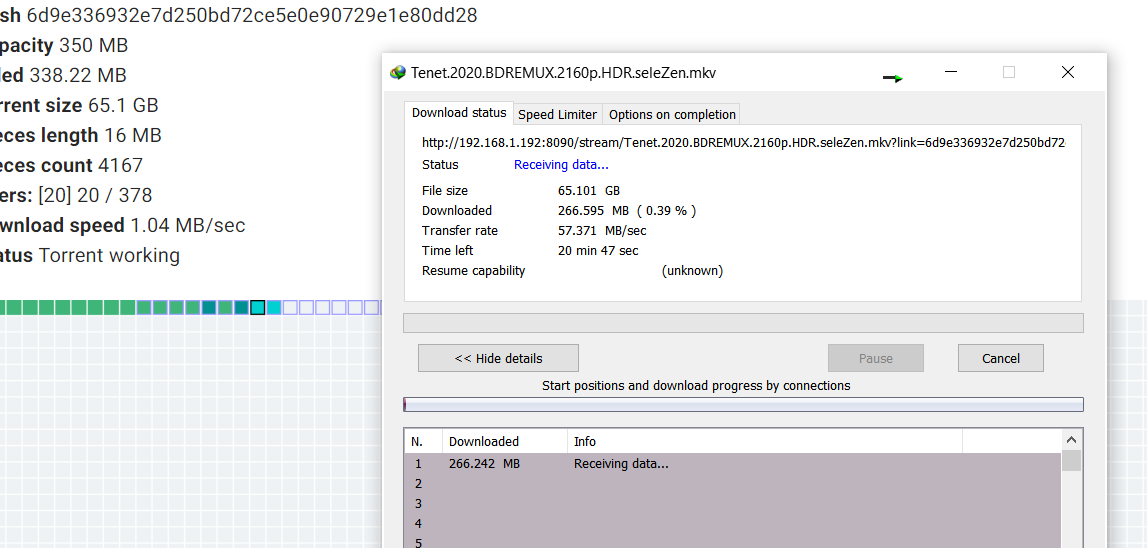Click the connections progress position bar
This screenshot has height=548, width=1147.
click(743, 405)
